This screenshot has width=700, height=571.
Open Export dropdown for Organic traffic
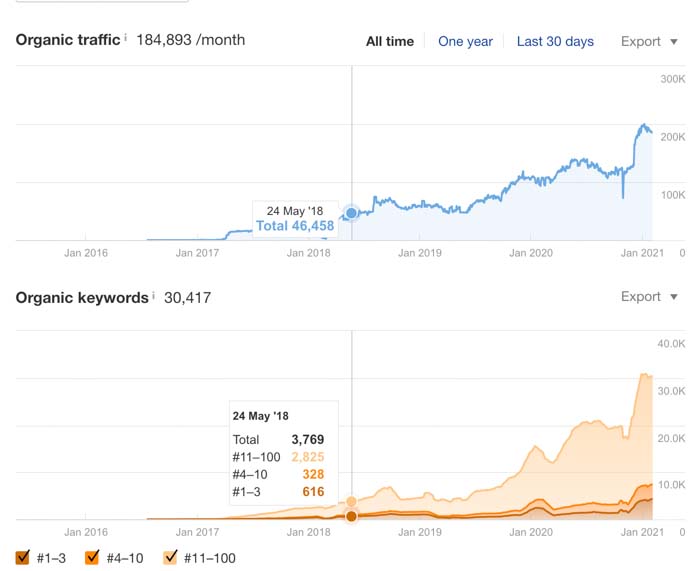tap(650, 42)
